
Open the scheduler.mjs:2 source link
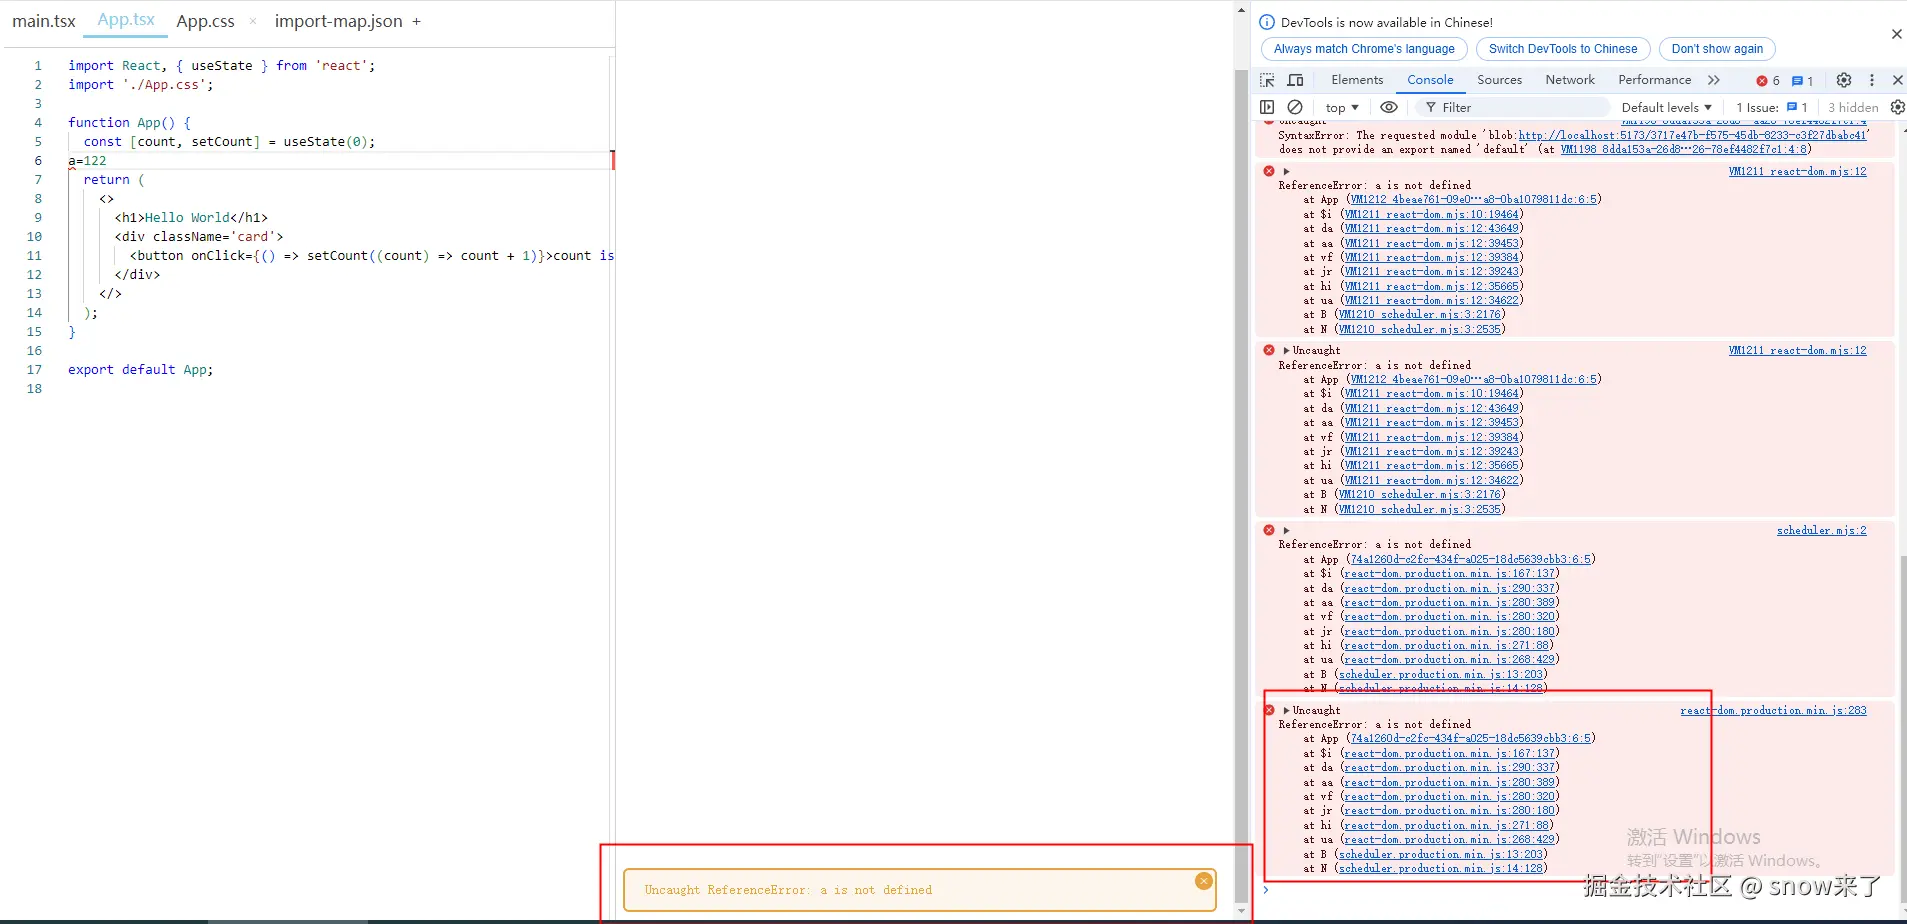click(1821, 531)
